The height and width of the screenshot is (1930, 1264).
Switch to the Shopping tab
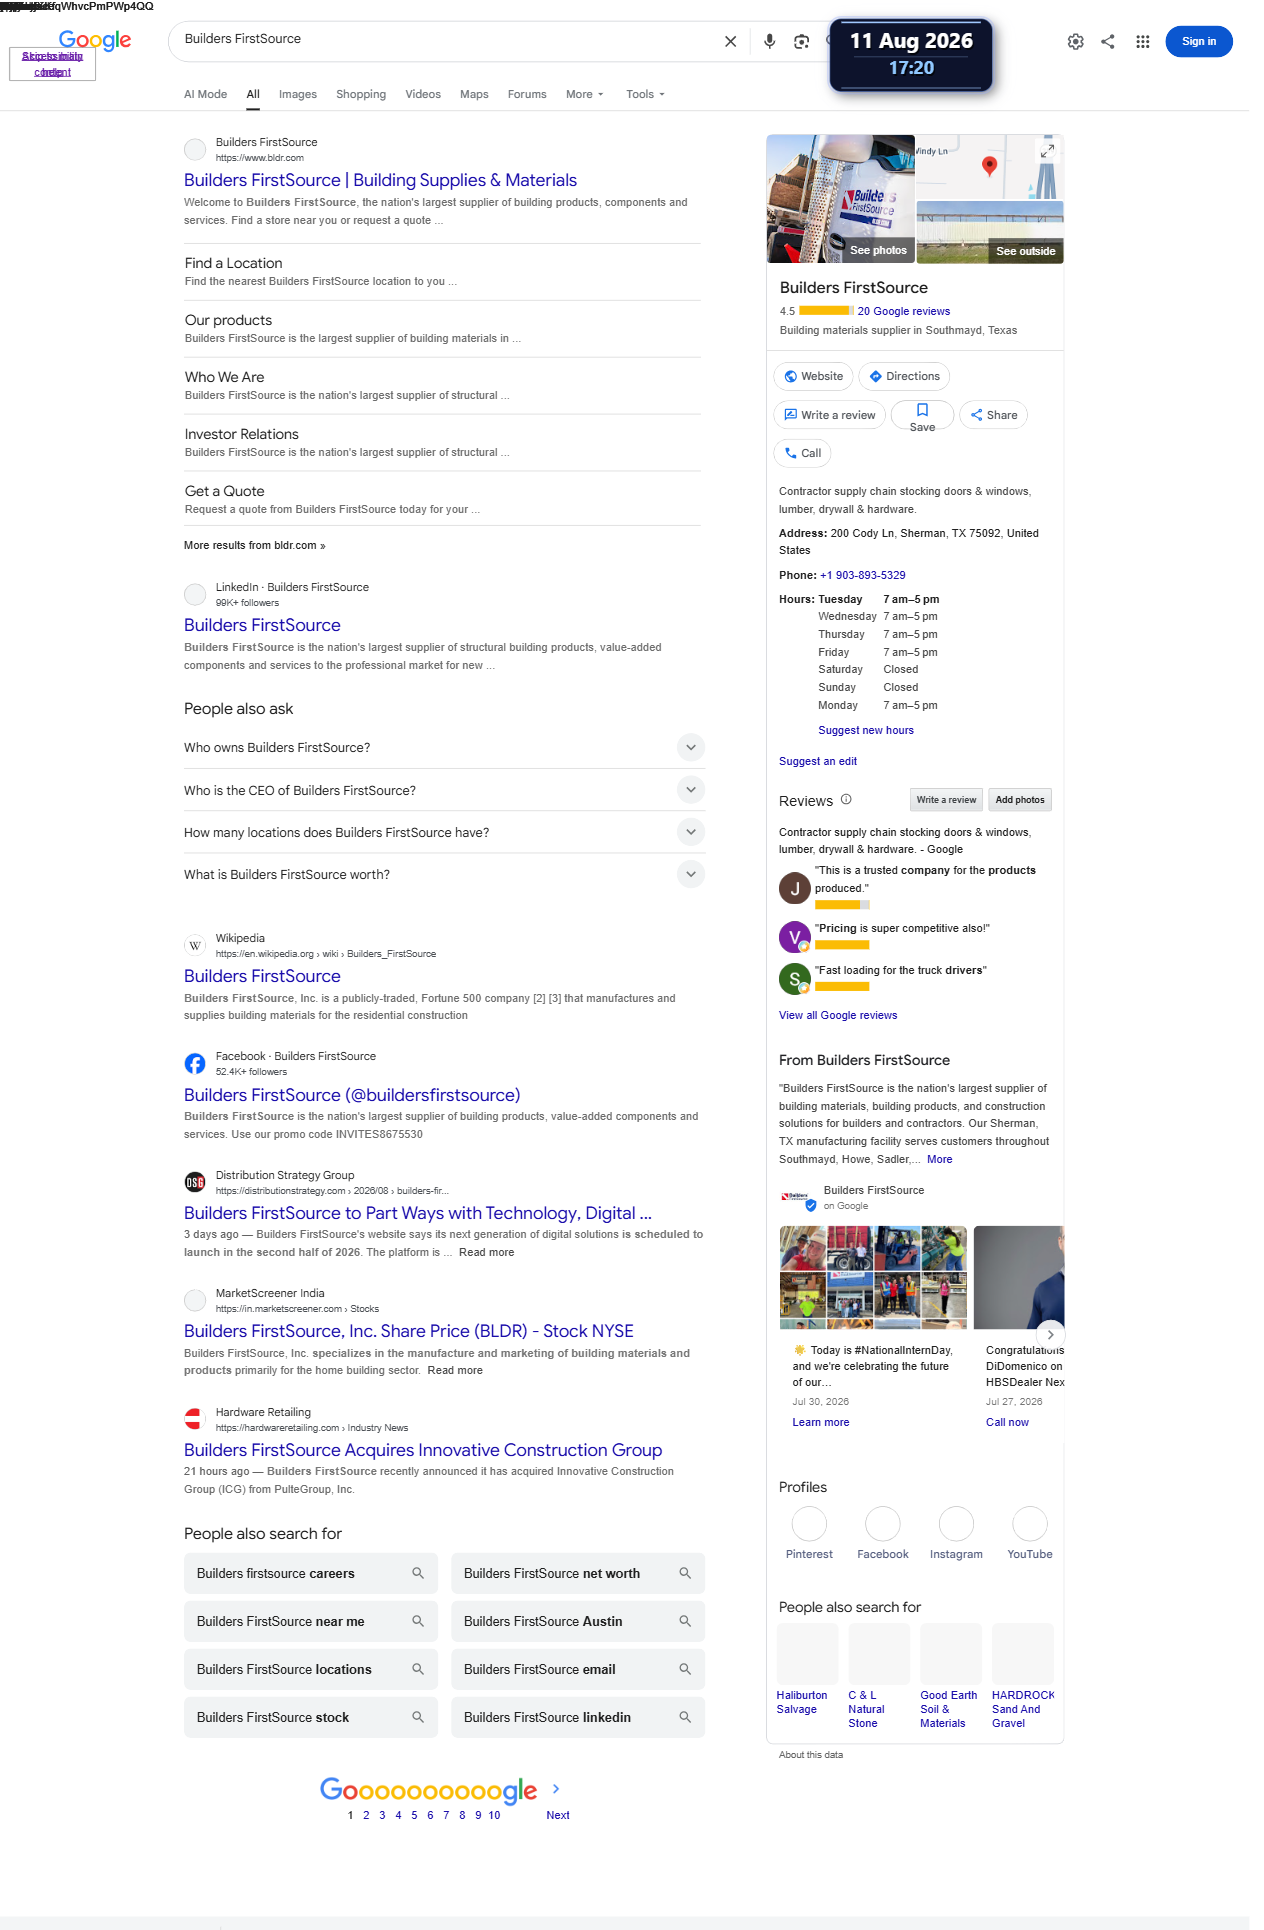361,94
